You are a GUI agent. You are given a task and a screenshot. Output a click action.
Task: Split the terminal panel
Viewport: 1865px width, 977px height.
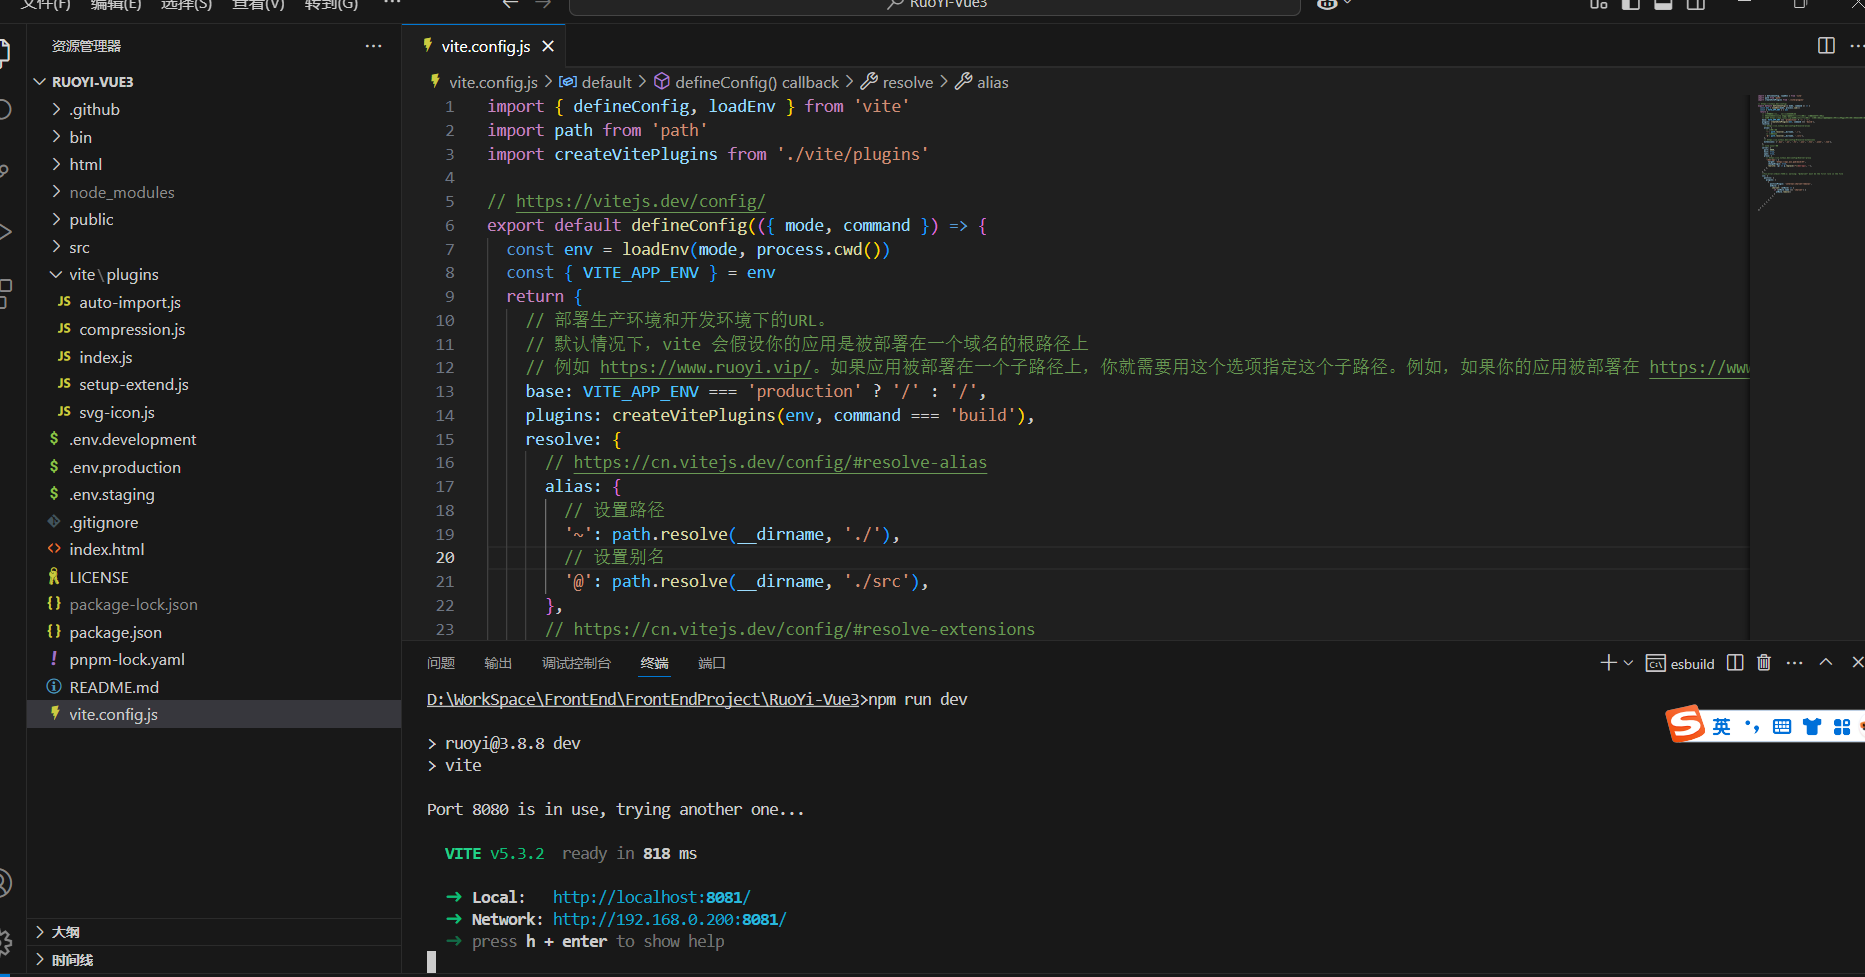click(x=1735, y=663)
